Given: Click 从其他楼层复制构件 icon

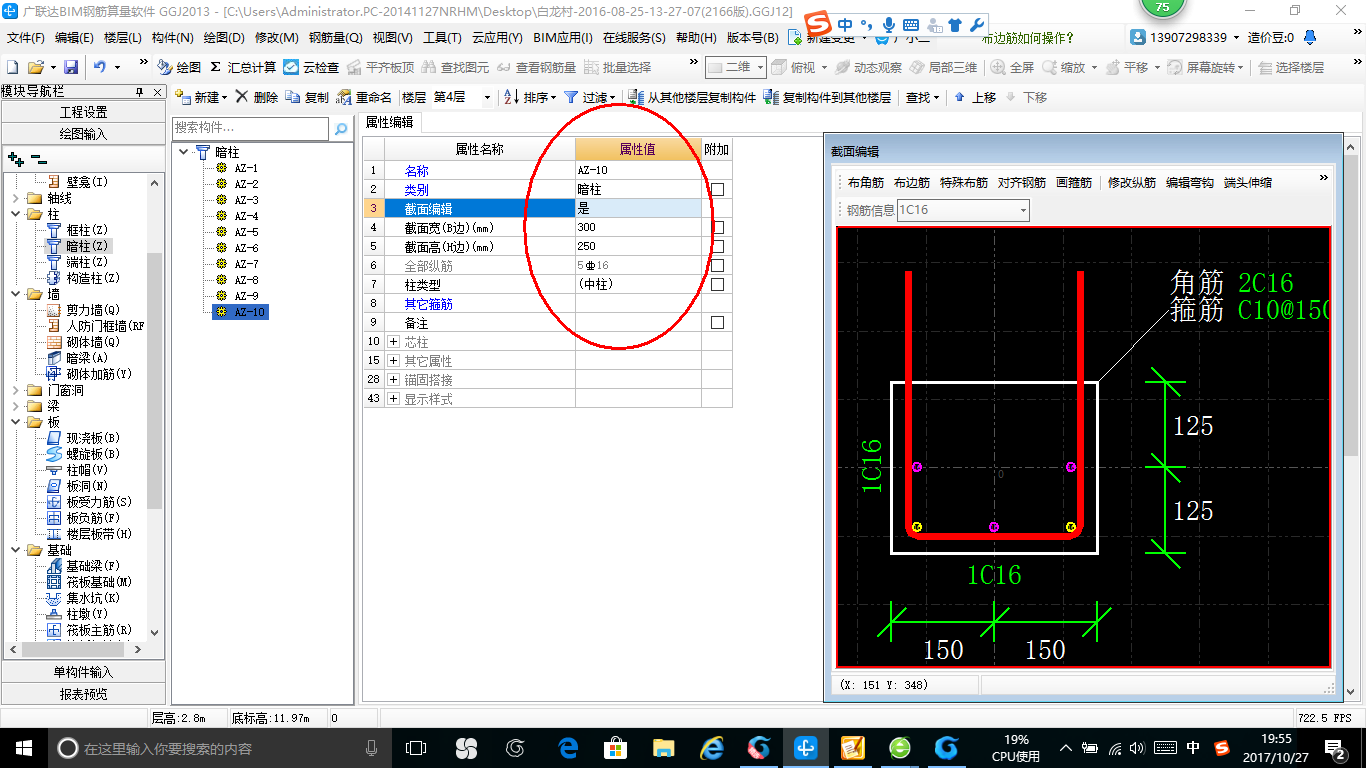Looking at the screenshot, I should (636, 97).
